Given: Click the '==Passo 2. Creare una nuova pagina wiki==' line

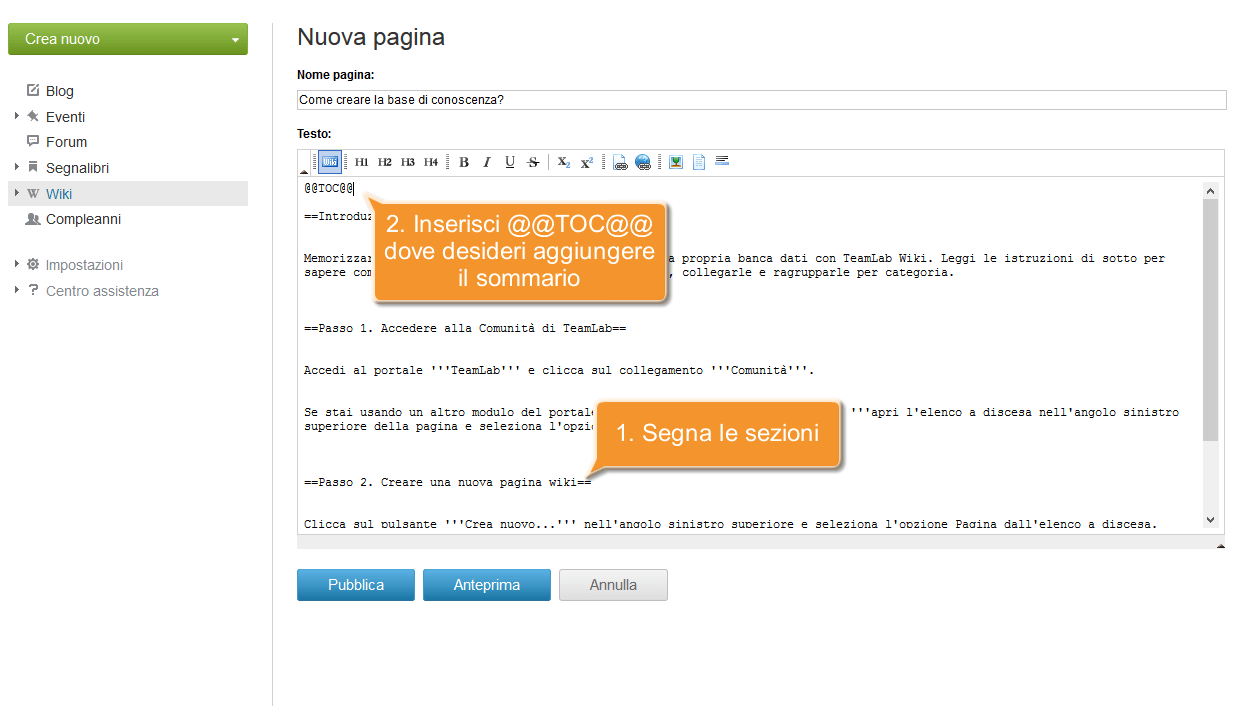Looking at the screenshot, I should click(448, 482).
